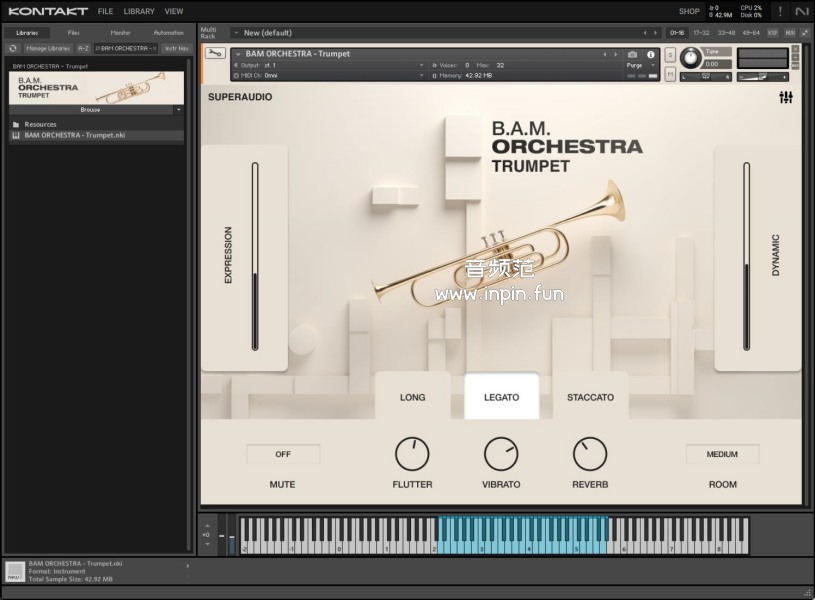The height and width of the screenshot is (600, 815).
Task: Go to next multi preset
Action: 655,33
